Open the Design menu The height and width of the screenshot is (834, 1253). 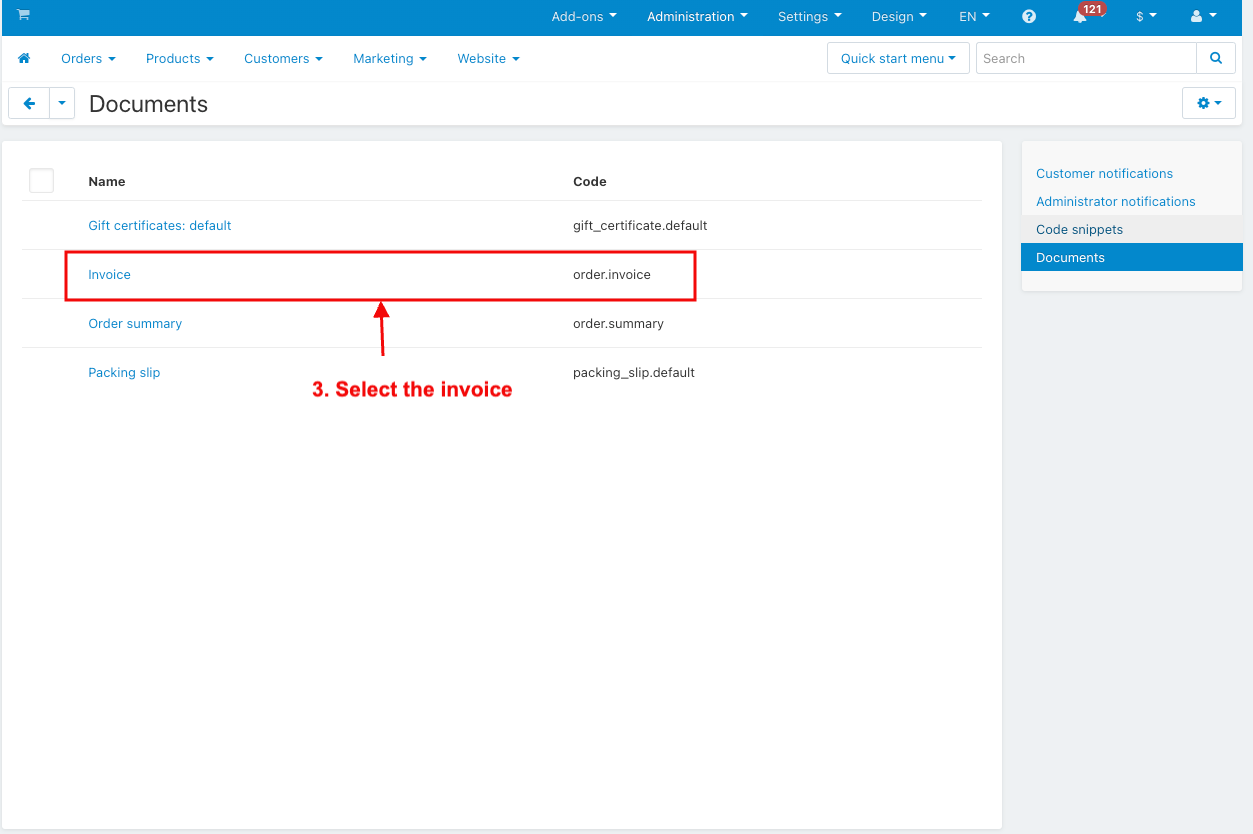899,17
